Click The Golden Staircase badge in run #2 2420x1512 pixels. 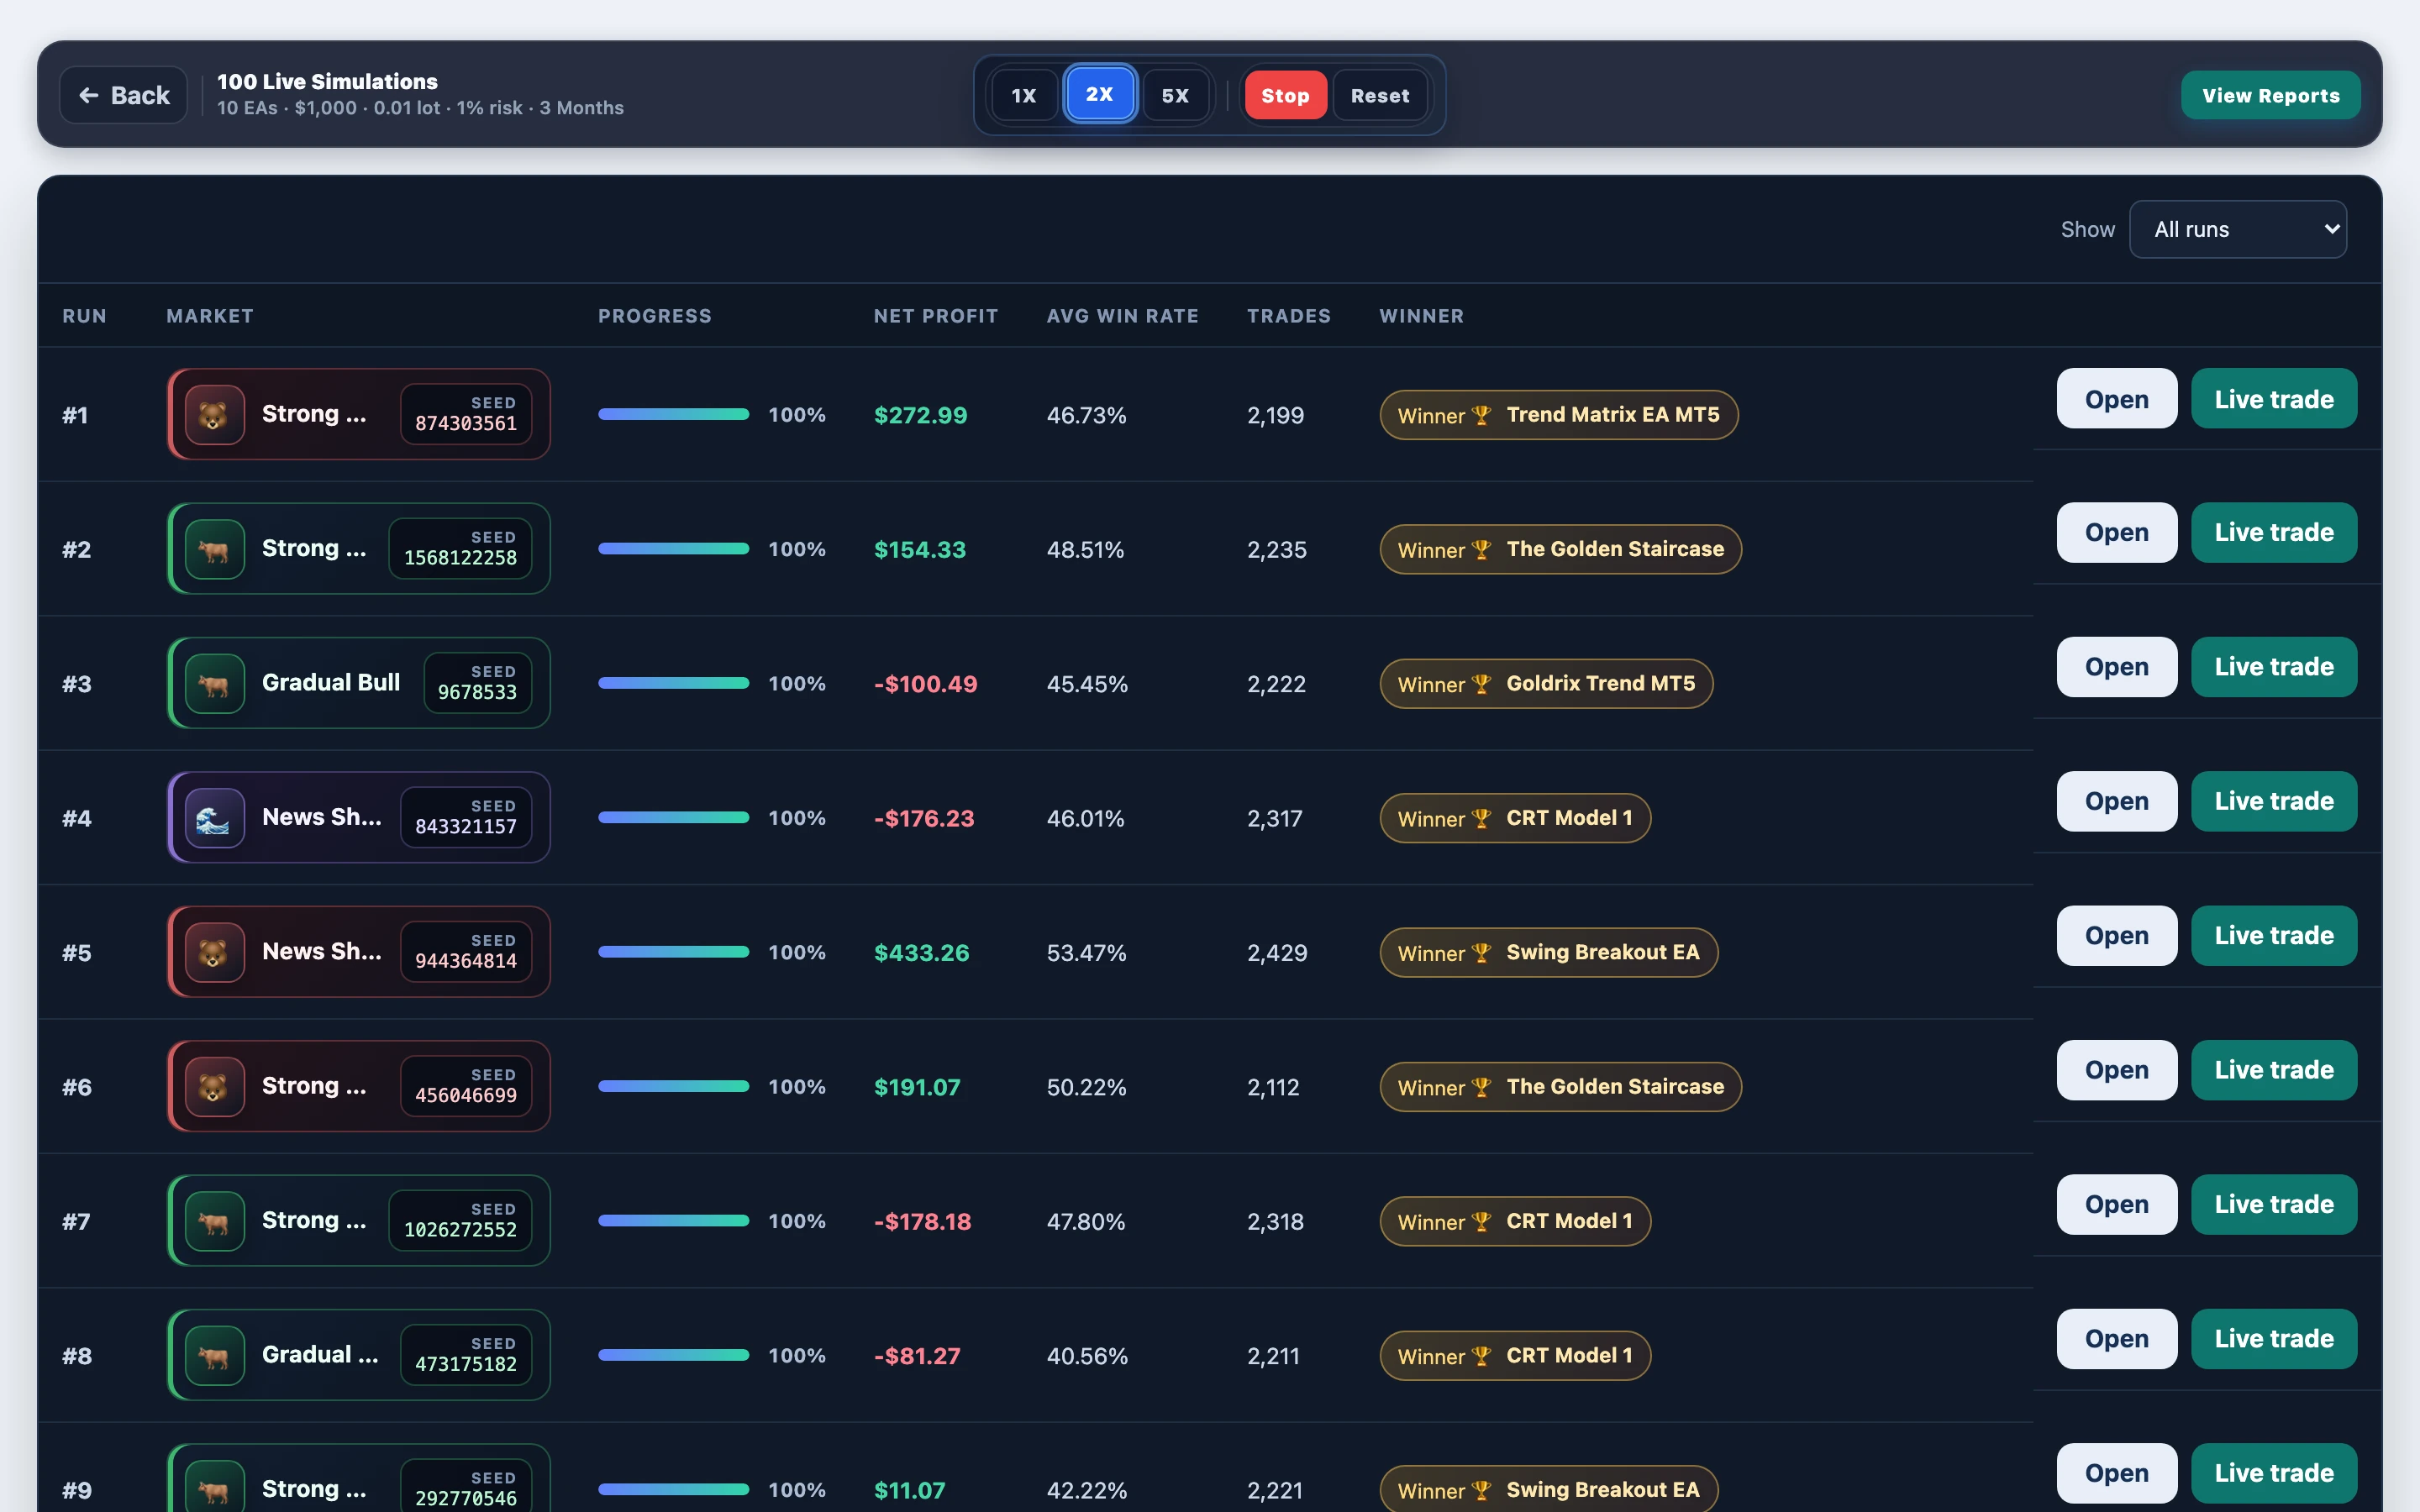coord(1561,549)
